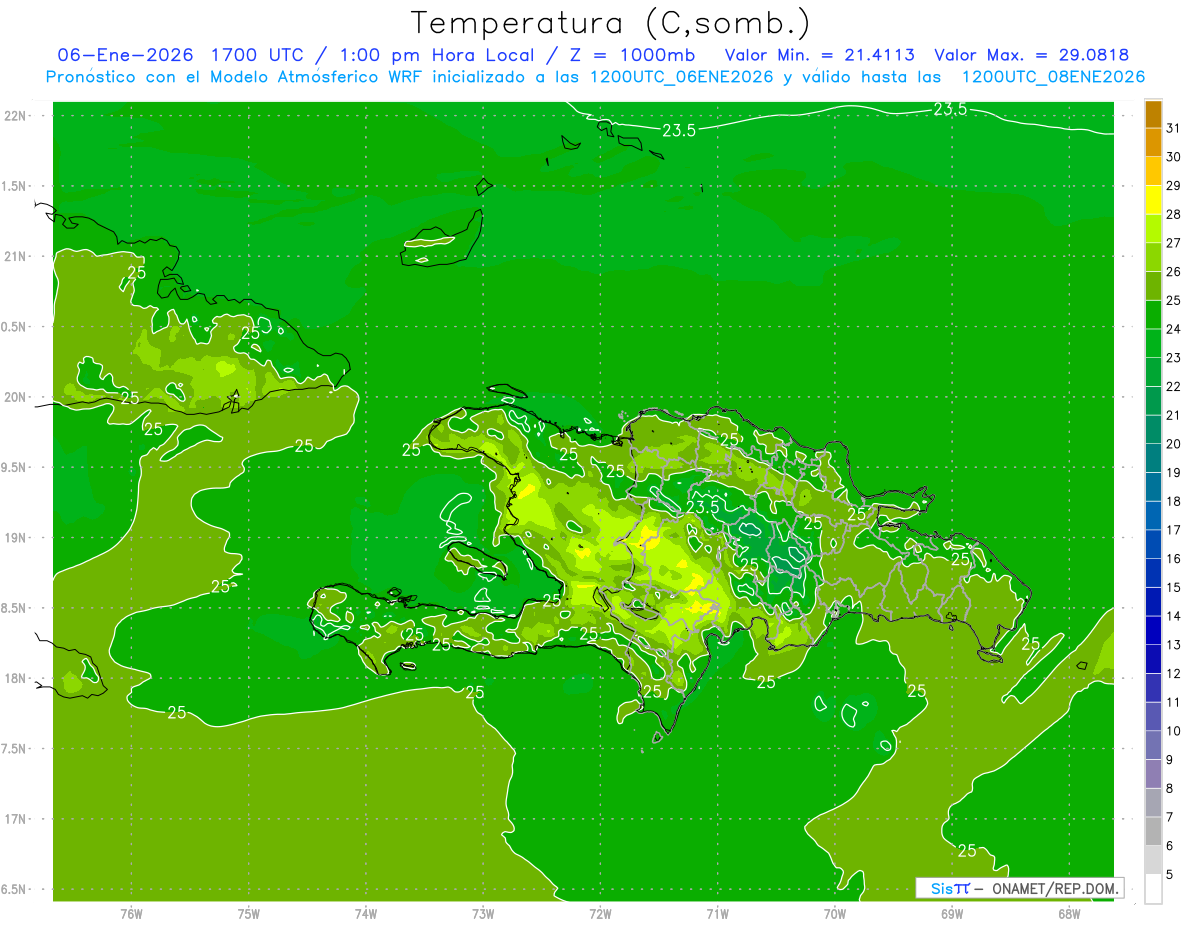Click the 23.5 contour label inside Dominican Republic
Image resolution: width=1200 pixels, height=927 pixels.
pos(702,507)
